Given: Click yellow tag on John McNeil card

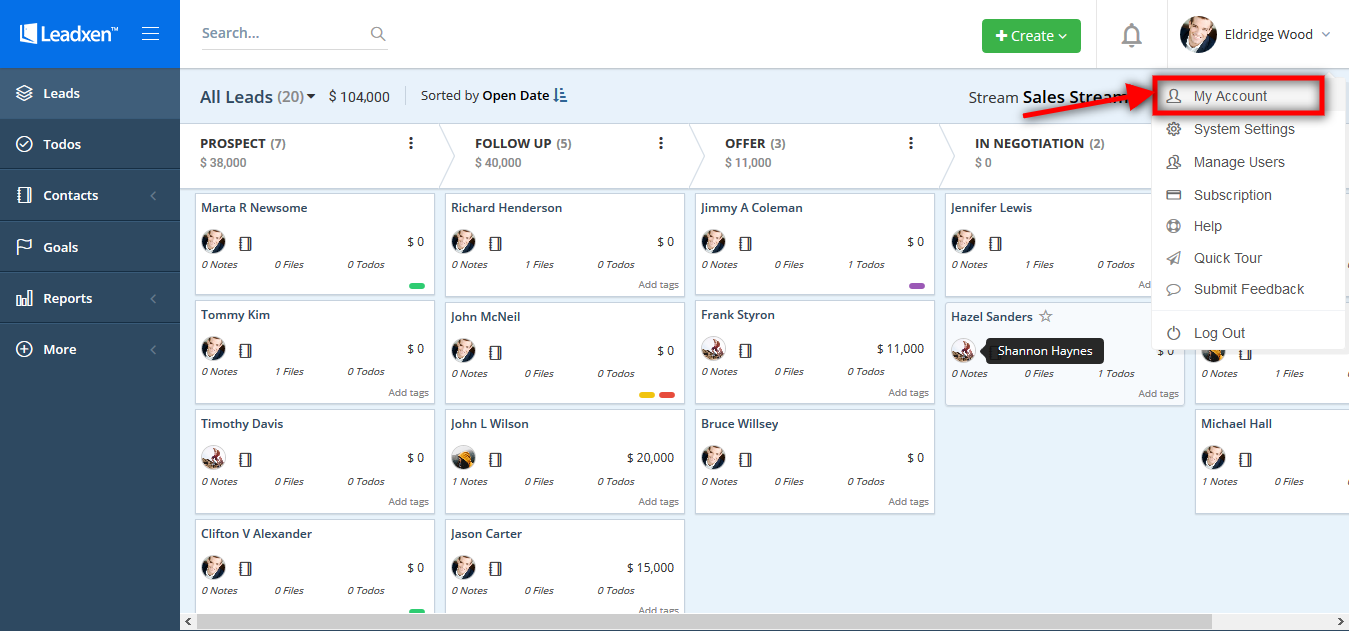Looking at the screenshot, I should pyautogui.click(x=647, y=394).
